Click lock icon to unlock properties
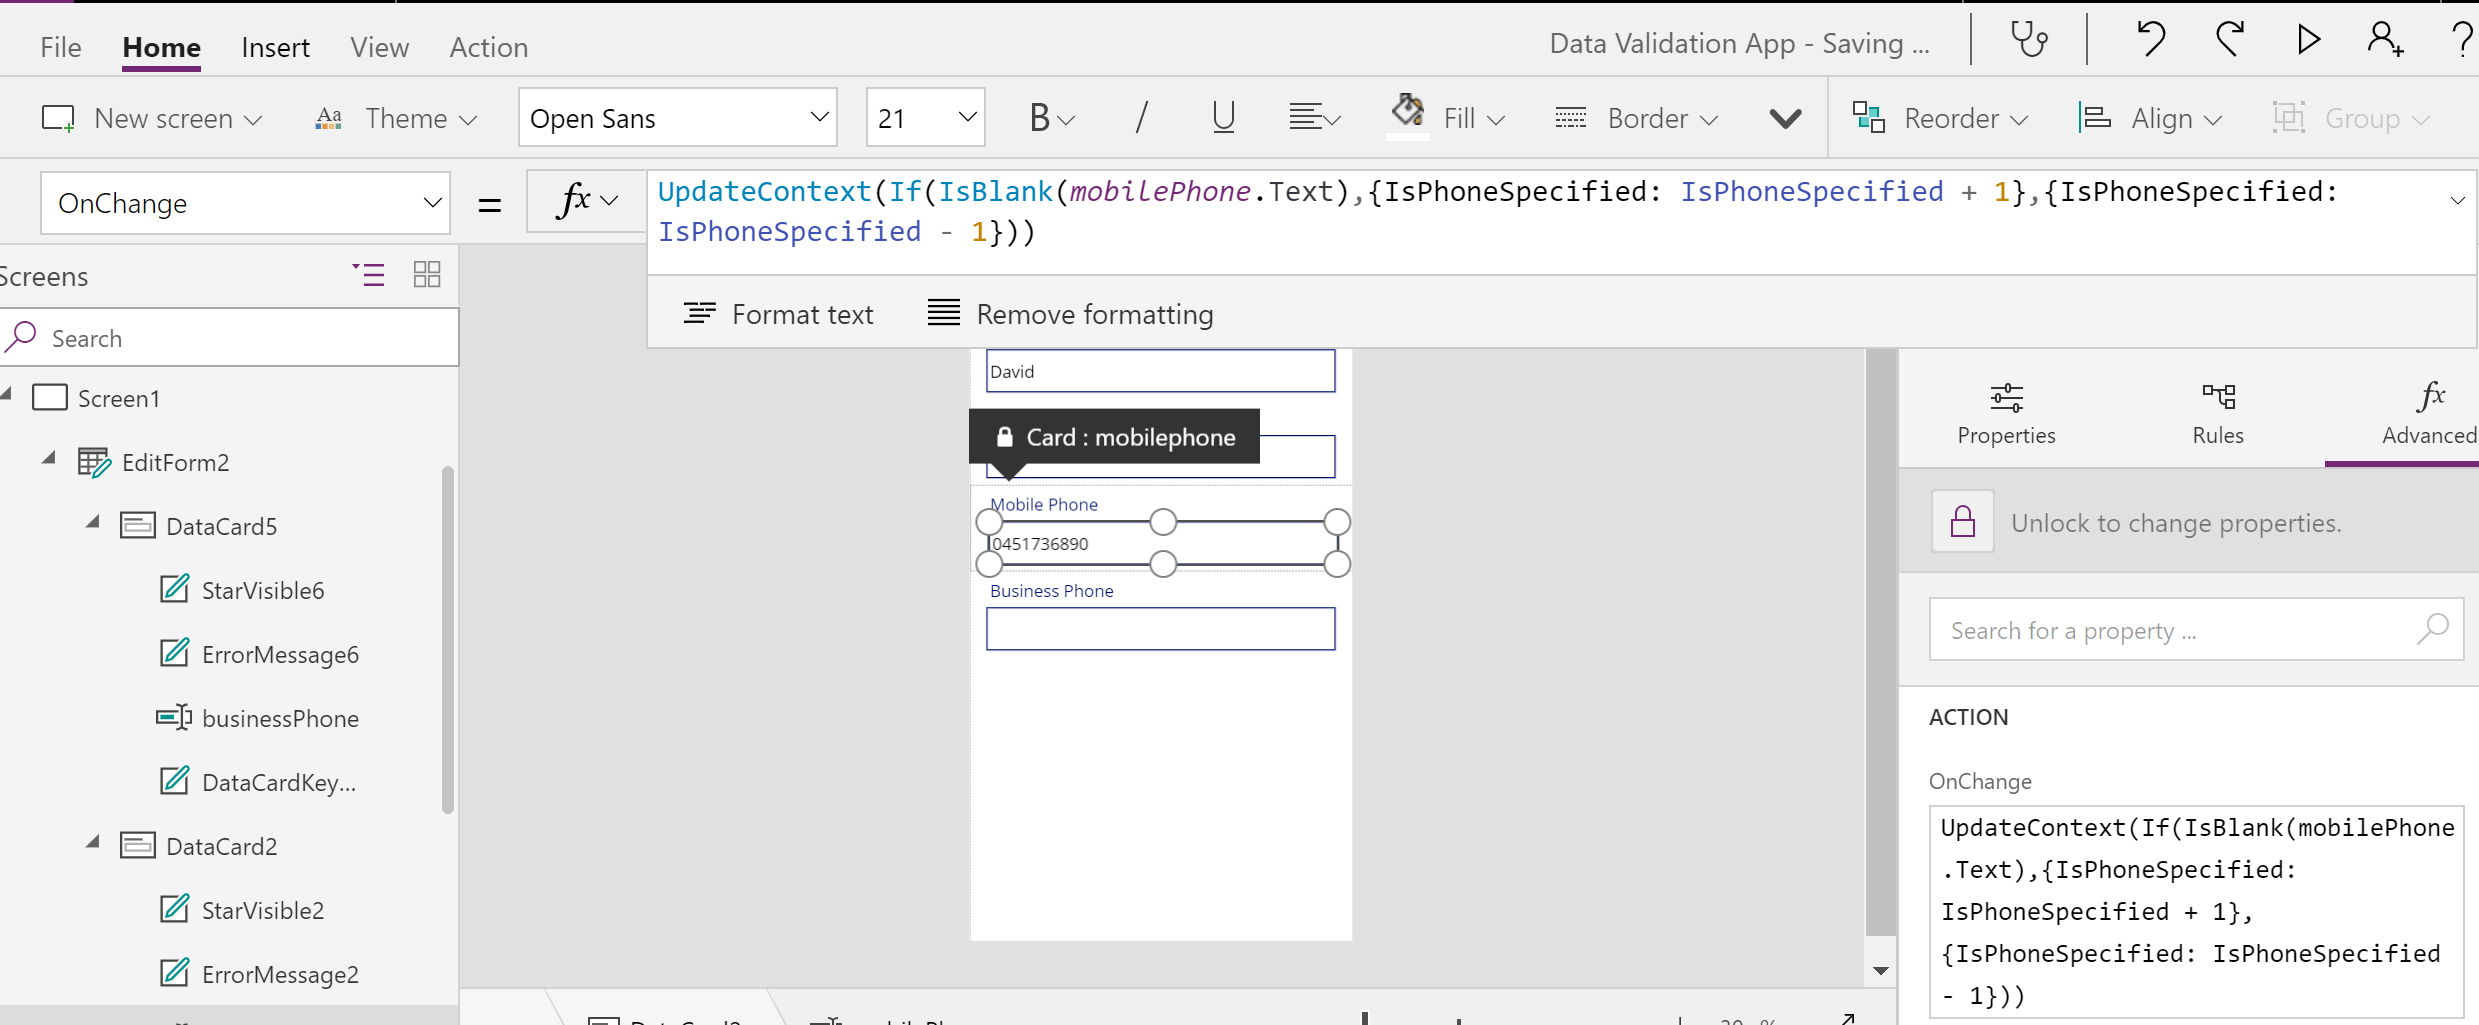This screenshot has width=2479, height=1025. click(x=1962, y=522)
